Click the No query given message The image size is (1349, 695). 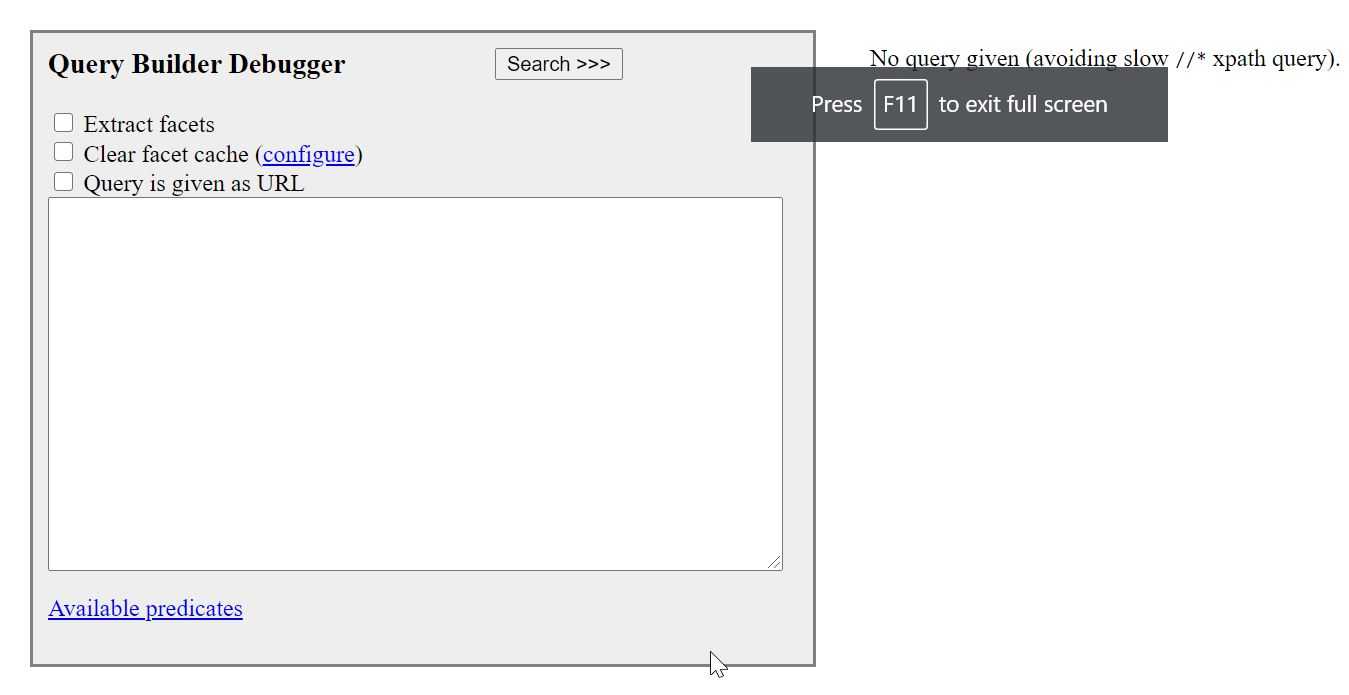pos(1104,58)
